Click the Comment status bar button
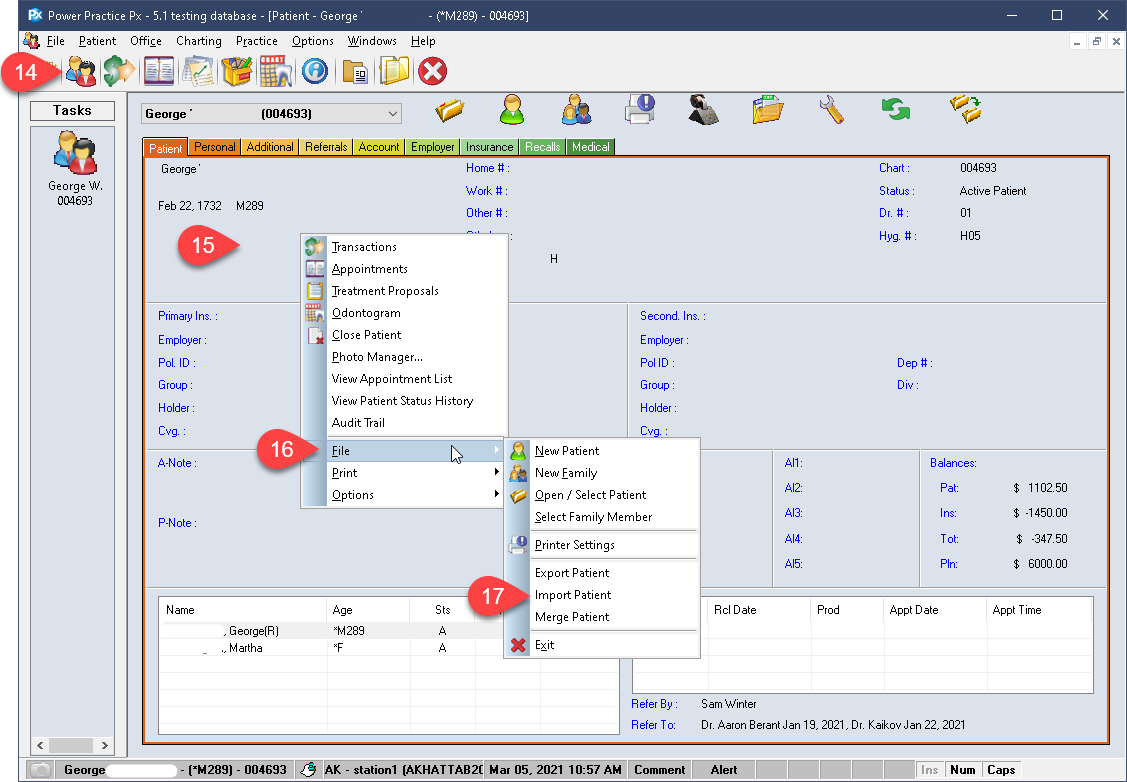1127x782 pixels. (659, 770)
